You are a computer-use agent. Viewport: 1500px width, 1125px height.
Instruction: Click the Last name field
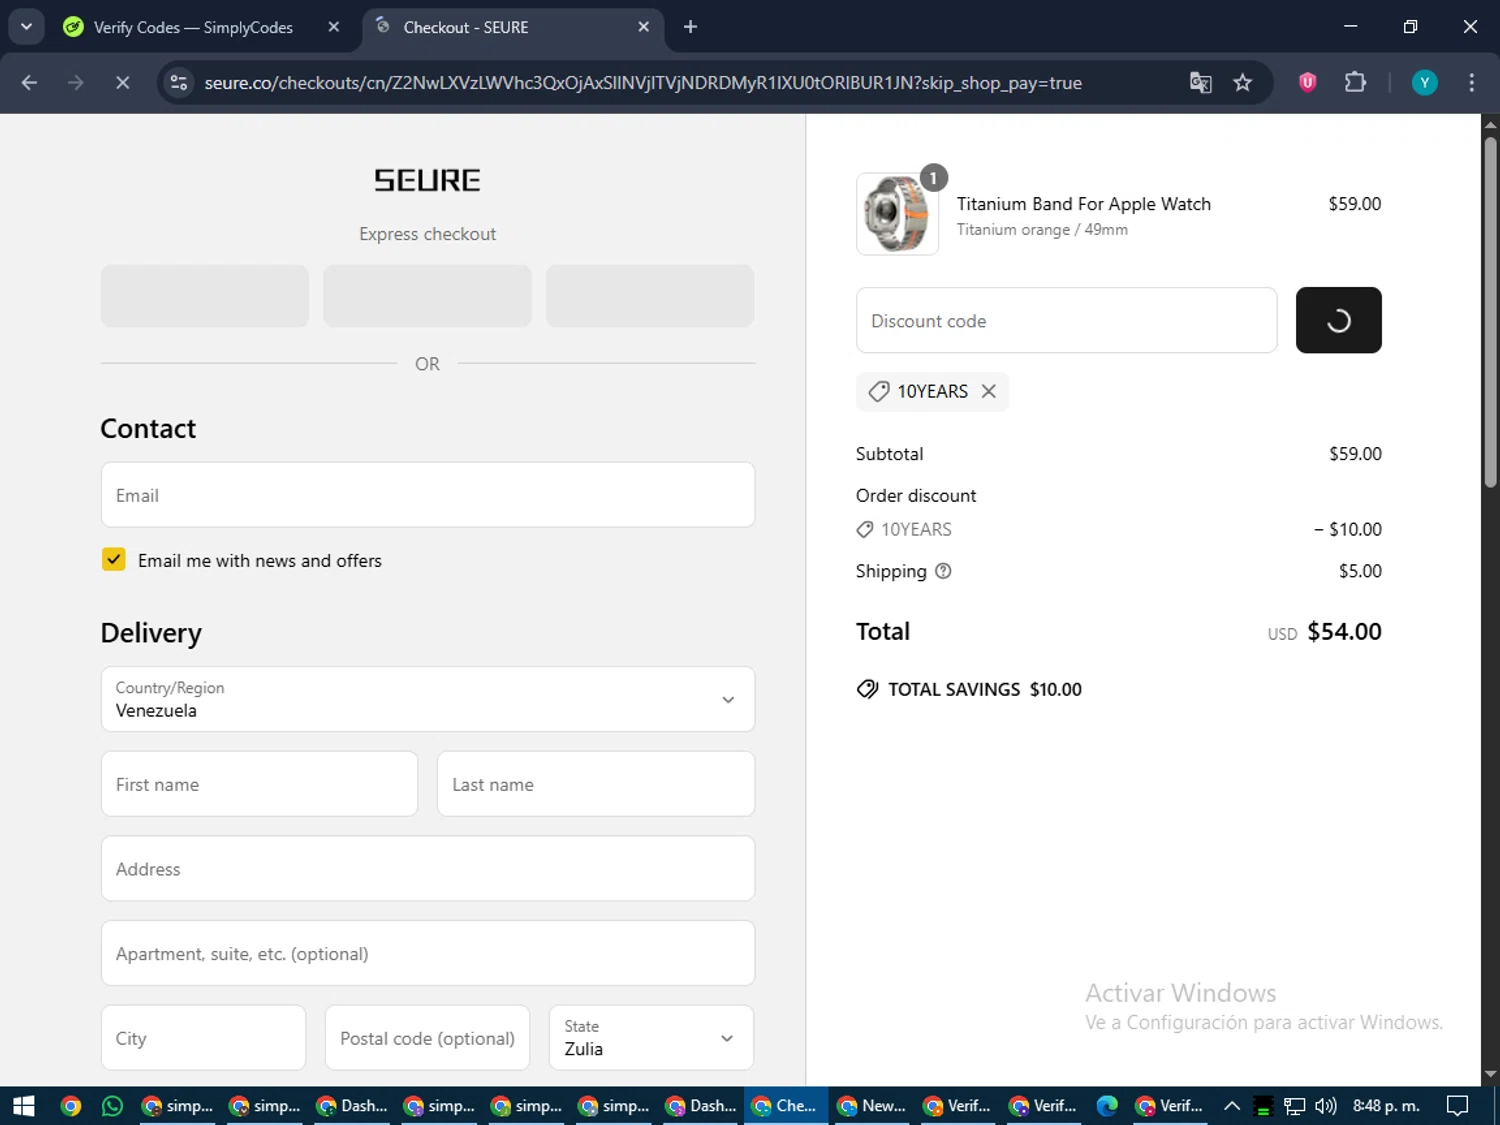[596, 784]
